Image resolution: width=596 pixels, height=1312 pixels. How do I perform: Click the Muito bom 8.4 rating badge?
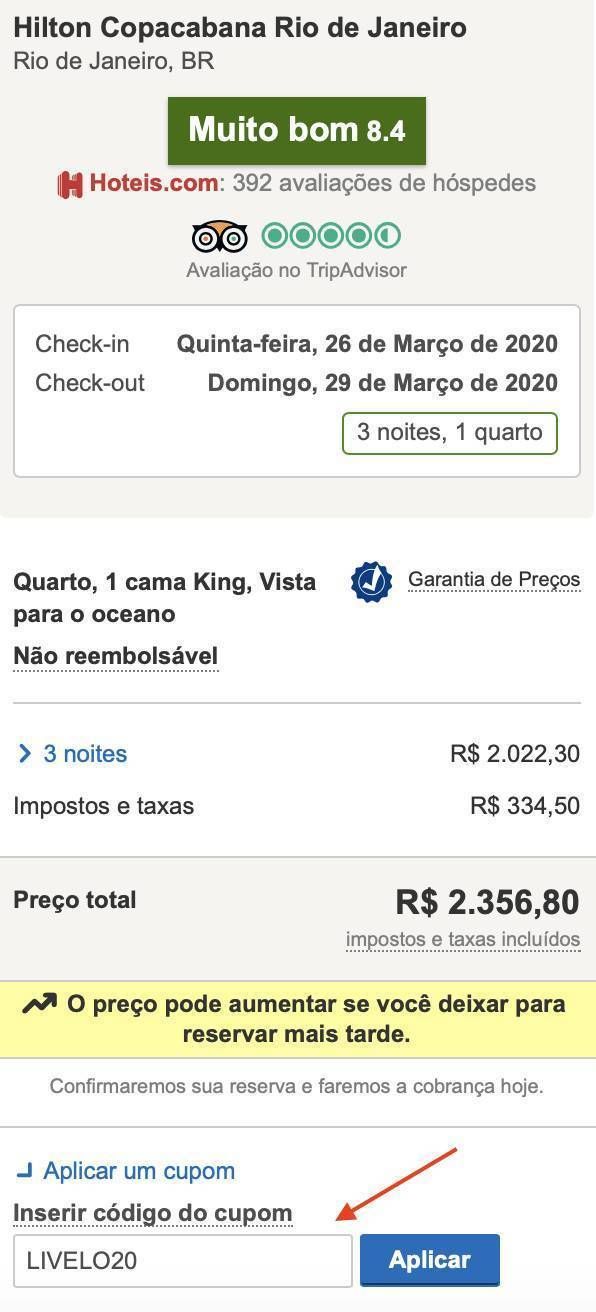(x=297, y=131)
